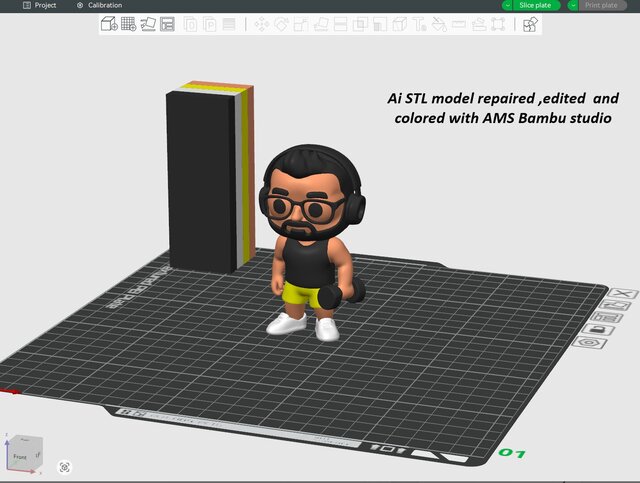Select the Lay on face tool
The image size is (640, 483).
[321, 24]
